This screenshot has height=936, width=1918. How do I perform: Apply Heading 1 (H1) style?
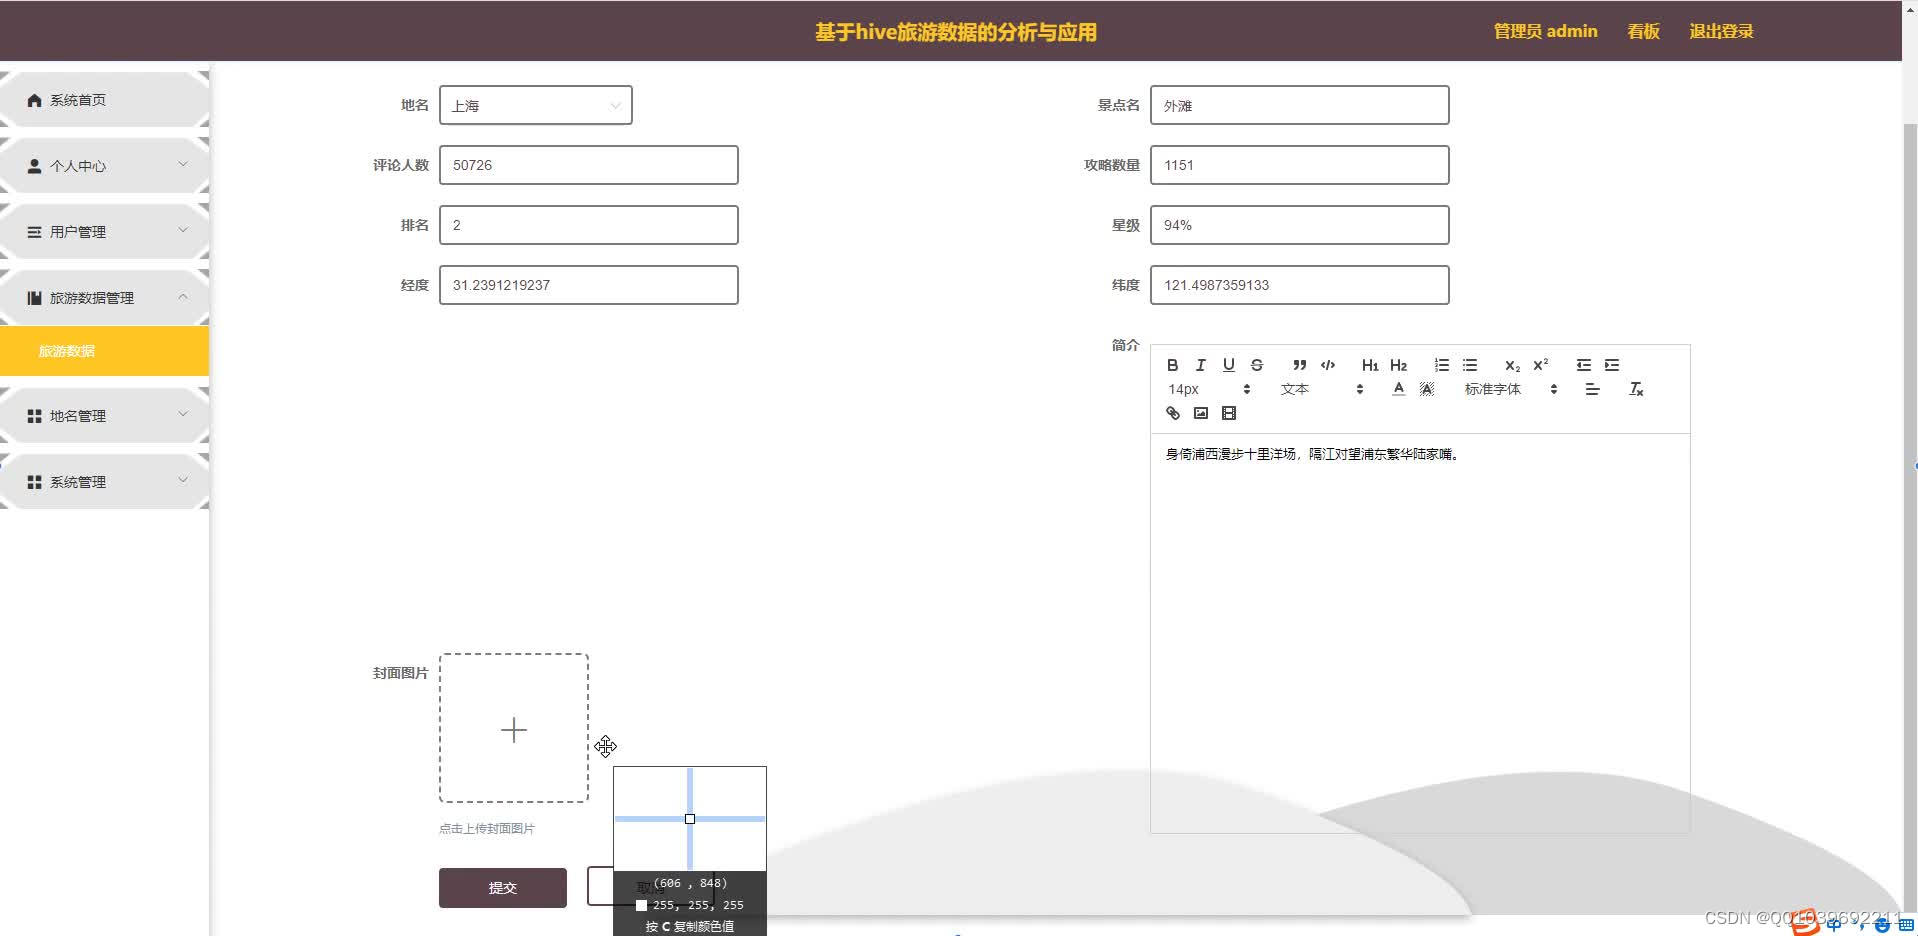[1370, 365]
